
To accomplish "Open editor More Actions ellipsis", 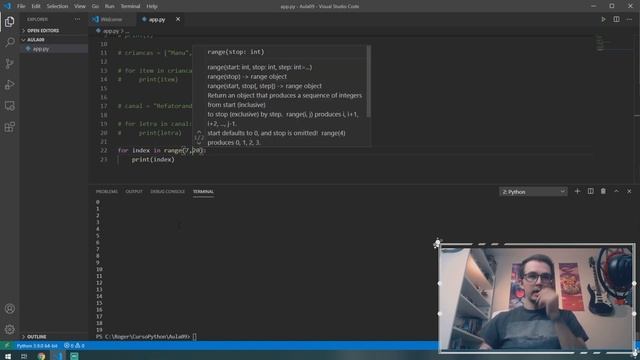I will 629,19.
